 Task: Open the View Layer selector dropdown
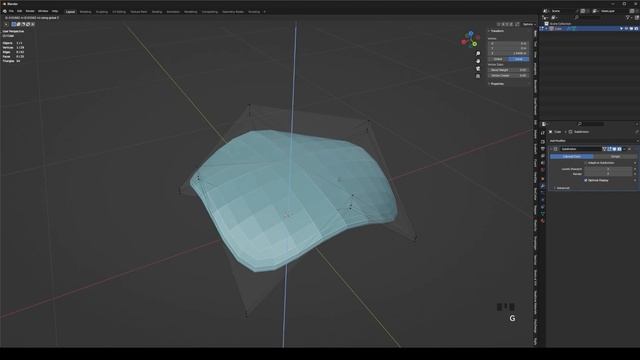click(x=595, y=11)
